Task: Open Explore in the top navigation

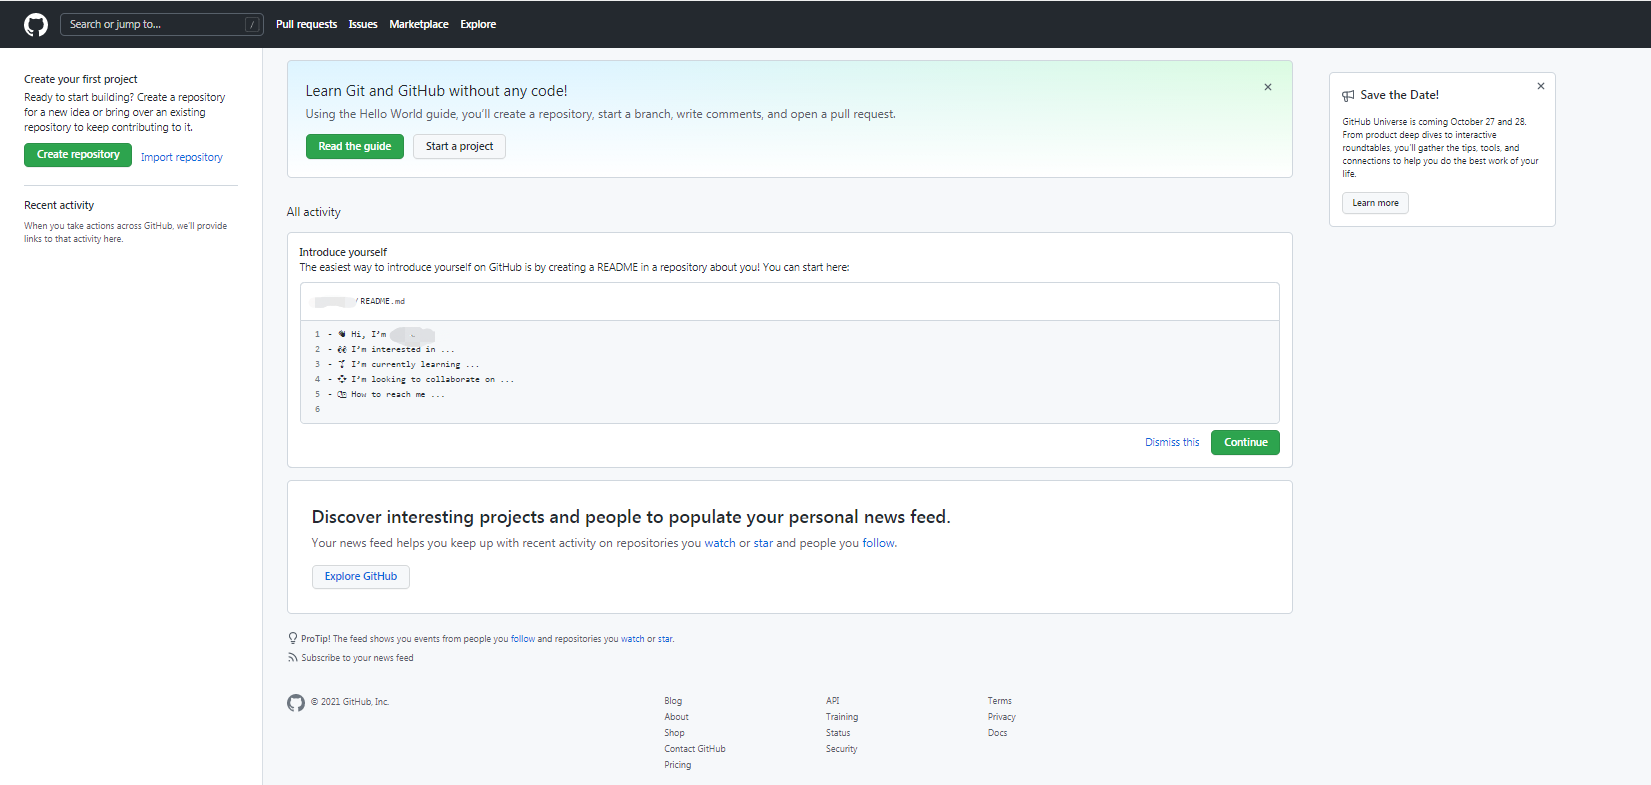Action: 478,24
